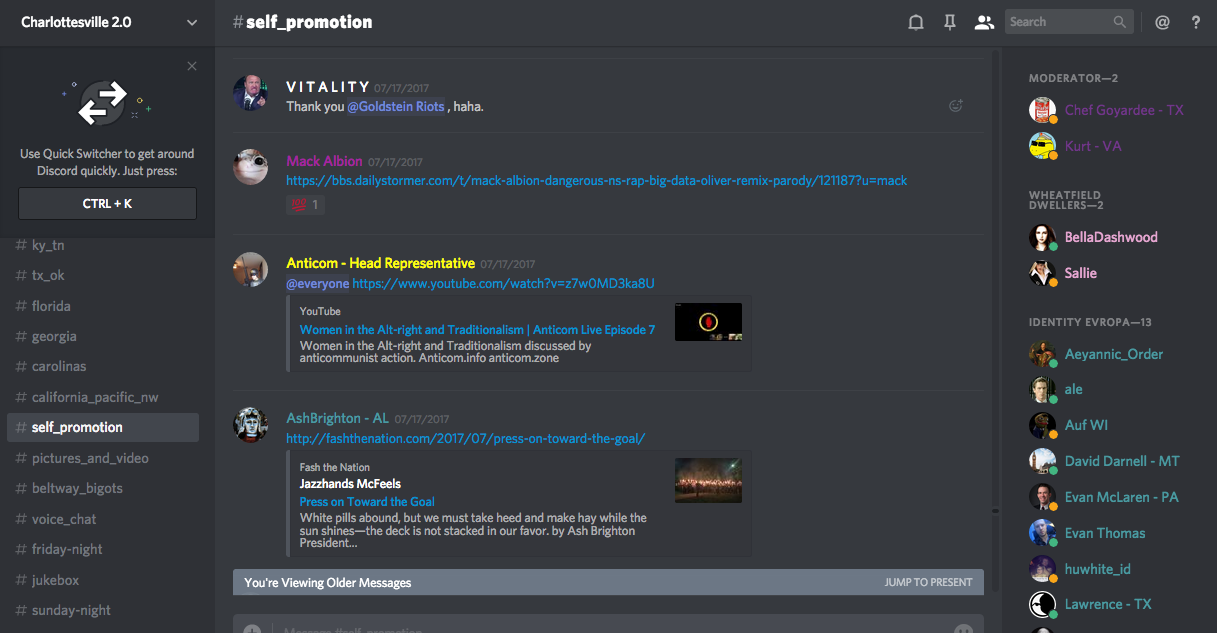Switch to pictures_and_video channel
This screenshot has width=1217, height=633.
(x=90, y=458)
